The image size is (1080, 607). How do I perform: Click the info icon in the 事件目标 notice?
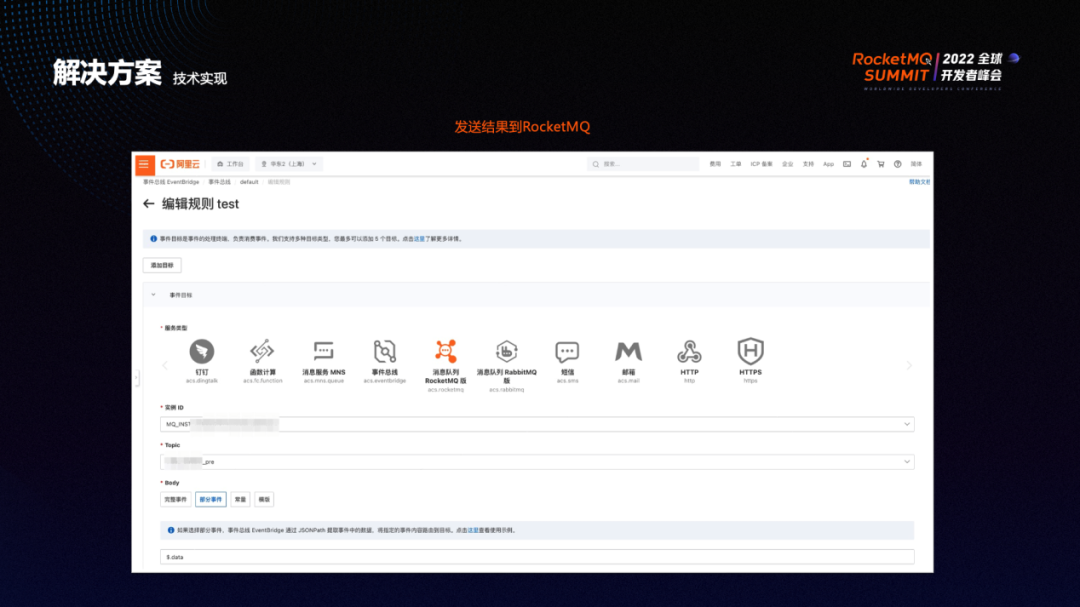point(154,239)
